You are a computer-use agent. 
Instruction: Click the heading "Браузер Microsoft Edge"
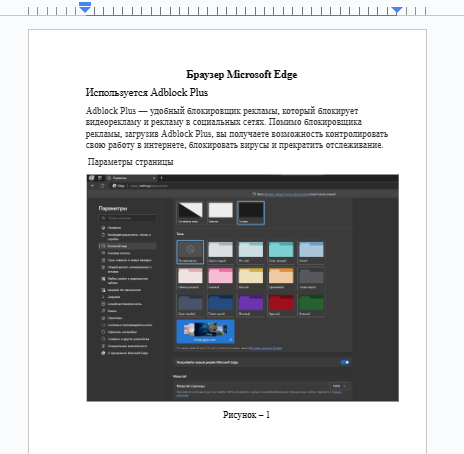tap(241, 74)
